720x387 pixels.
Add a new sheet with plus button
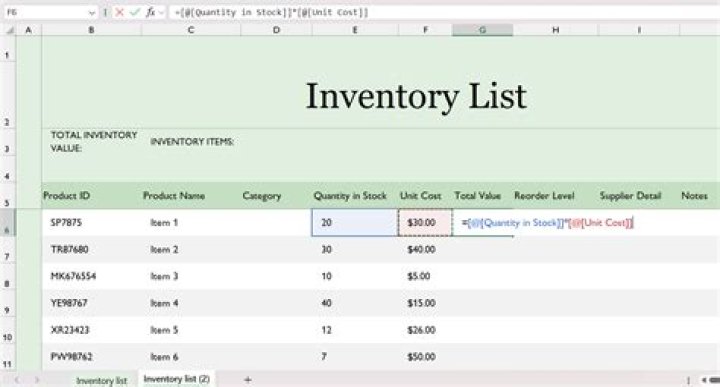click(x=248, y=380)
